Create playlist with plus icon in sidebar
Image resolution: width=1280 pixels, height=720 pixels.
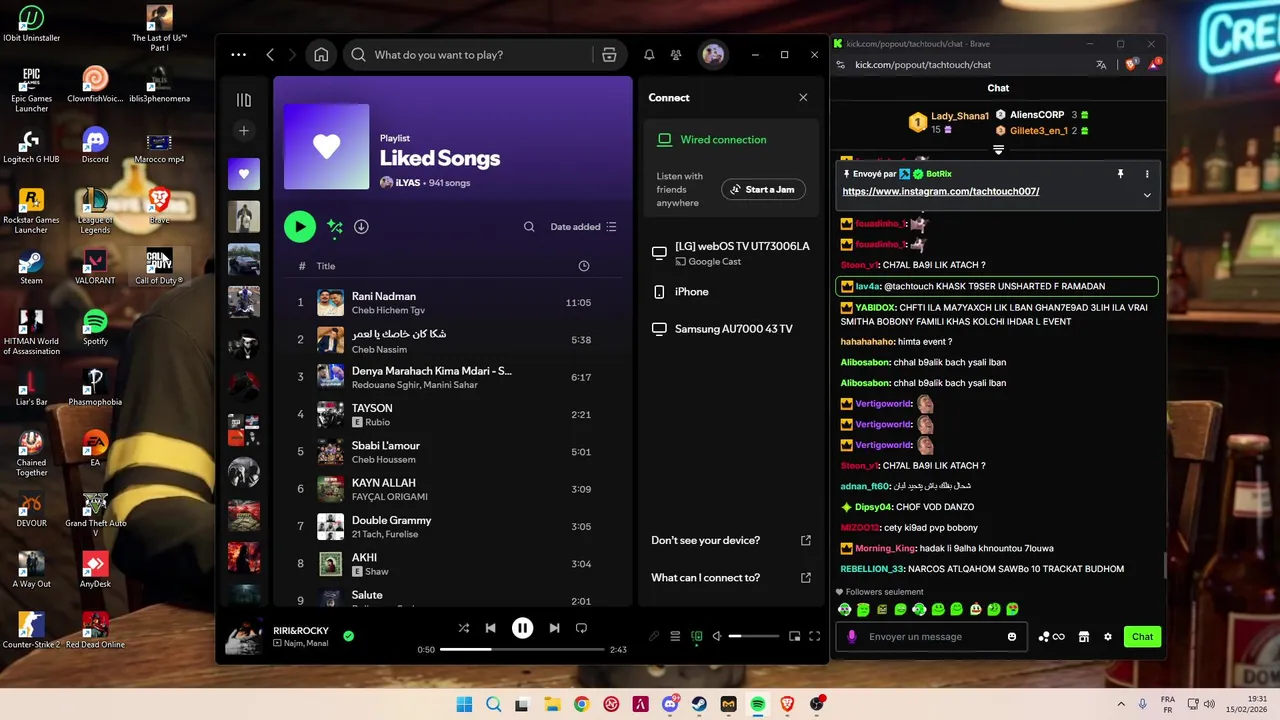pyautogui.click(x=244, y=131)
